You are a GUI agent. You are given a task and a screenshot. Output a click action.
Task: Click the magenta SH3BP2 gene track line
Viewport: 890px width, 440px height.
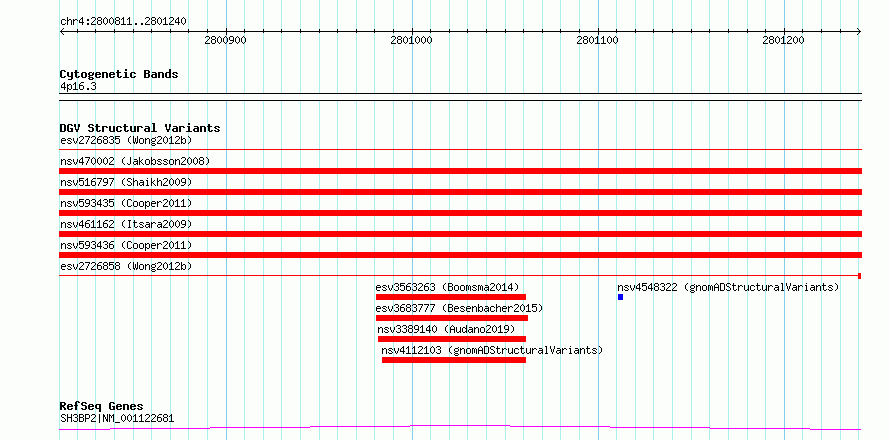coord(461,427)
